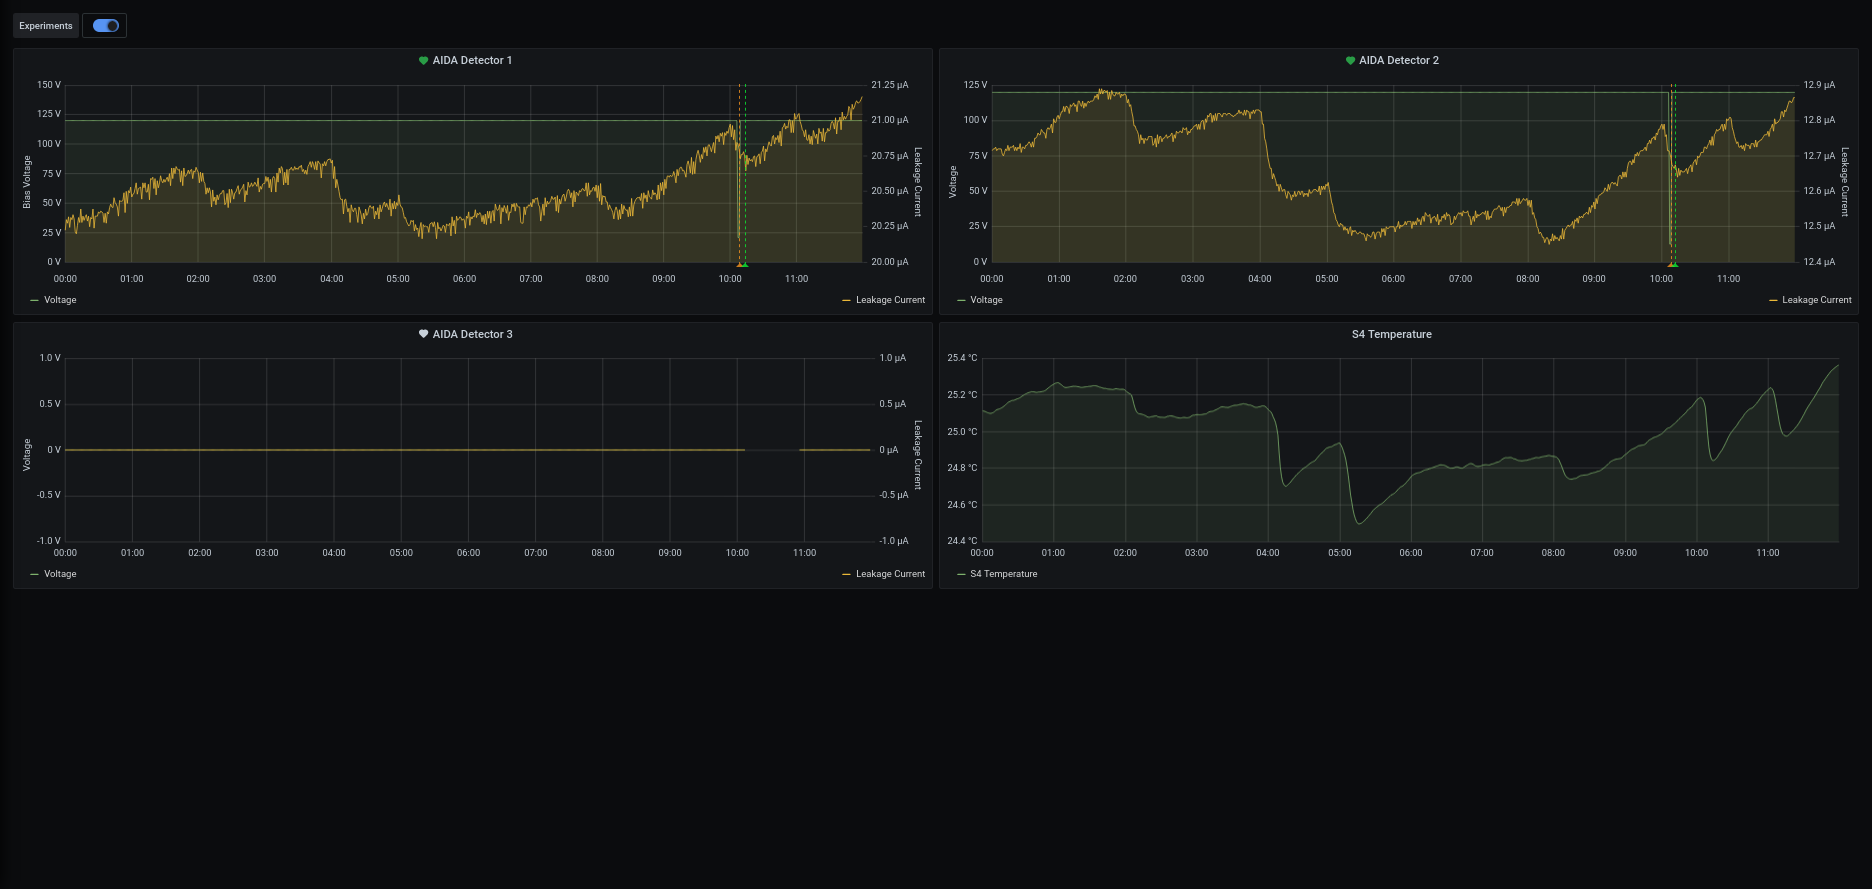Expand the S4 Temperature panel title menu
Screen dimensions: 1872x889
pos(1391,335)
